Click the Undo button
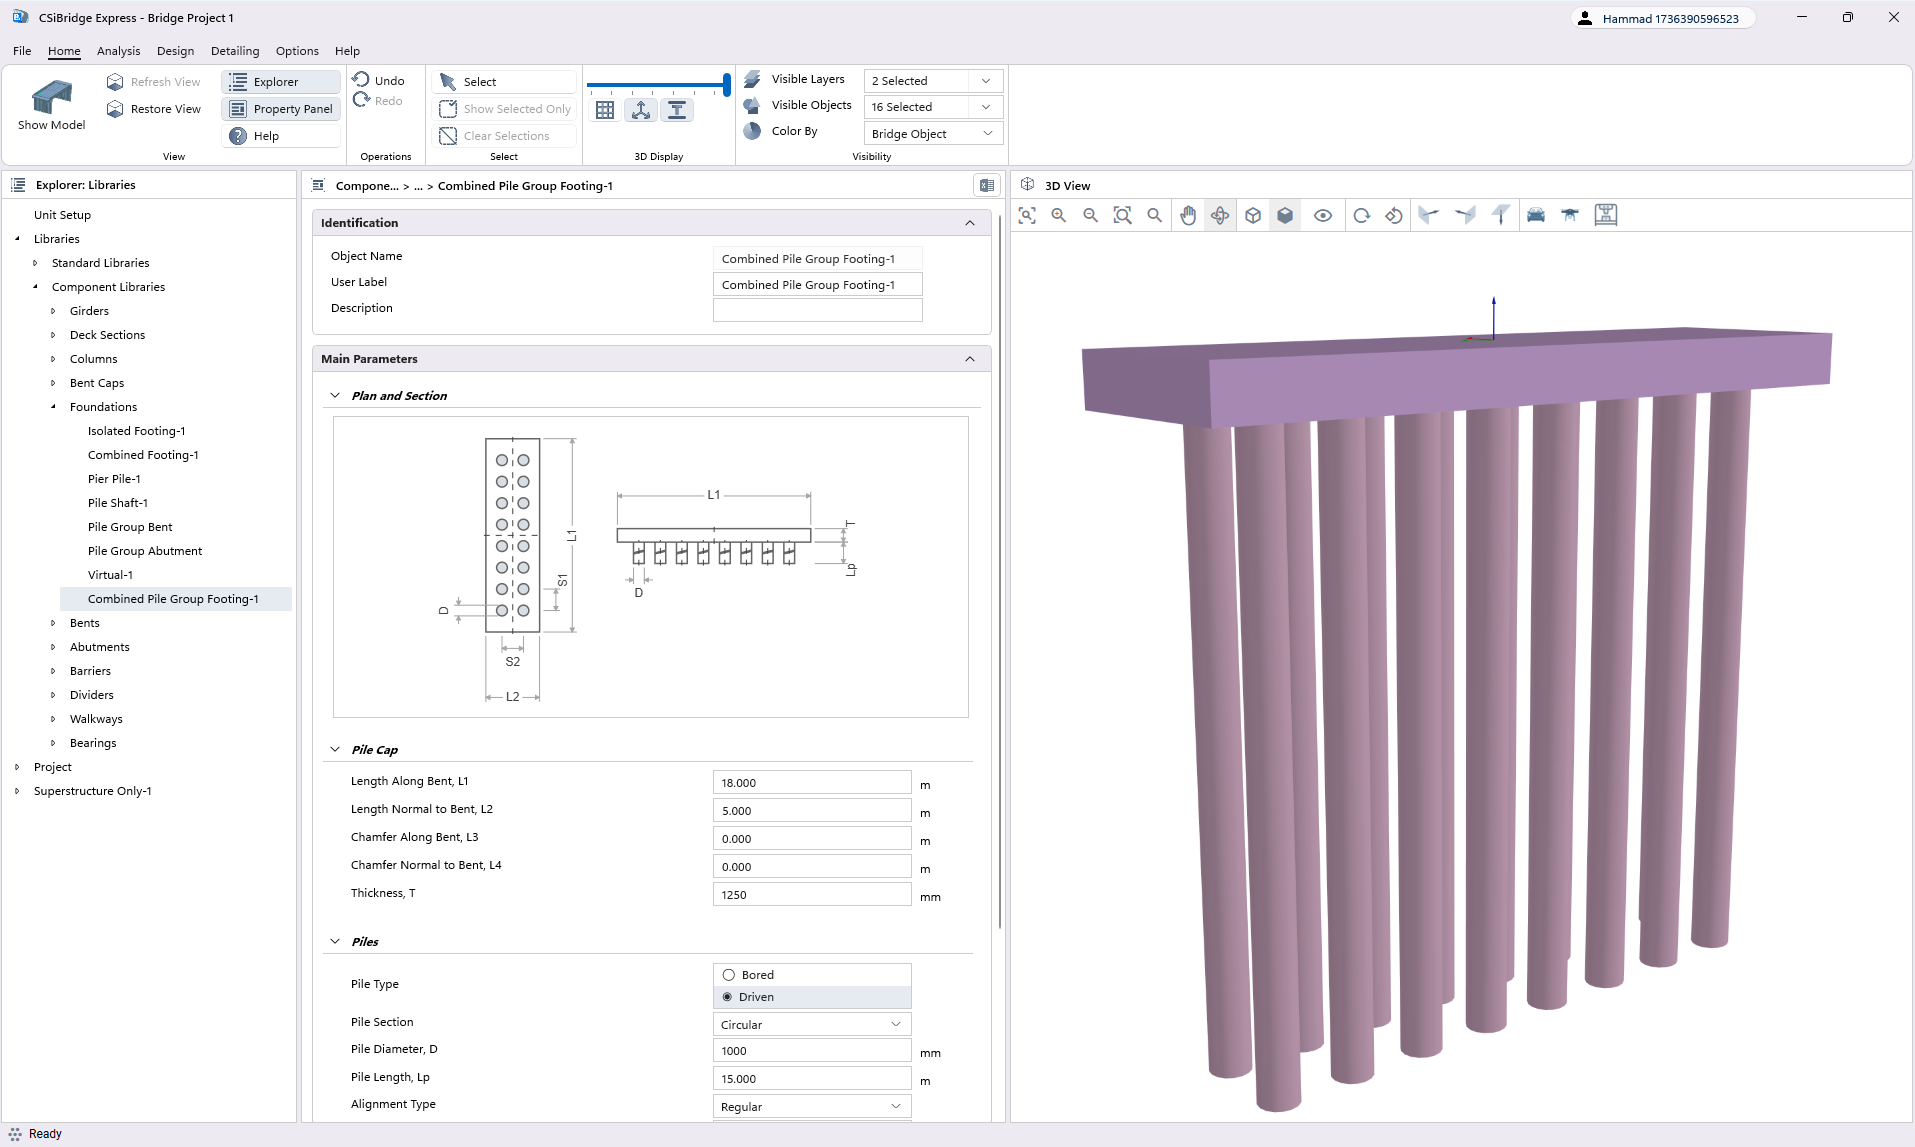 tap(379, 81)
